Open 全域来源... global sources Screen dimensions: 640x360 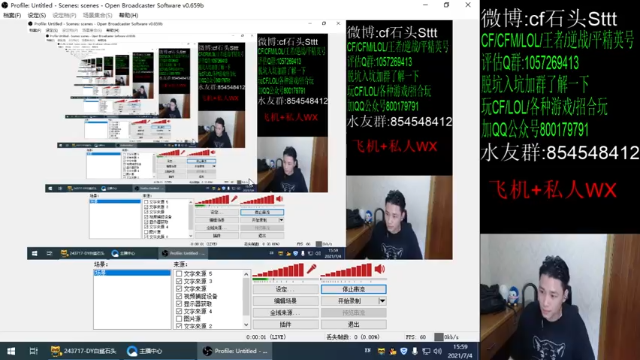tap(285, 313)
